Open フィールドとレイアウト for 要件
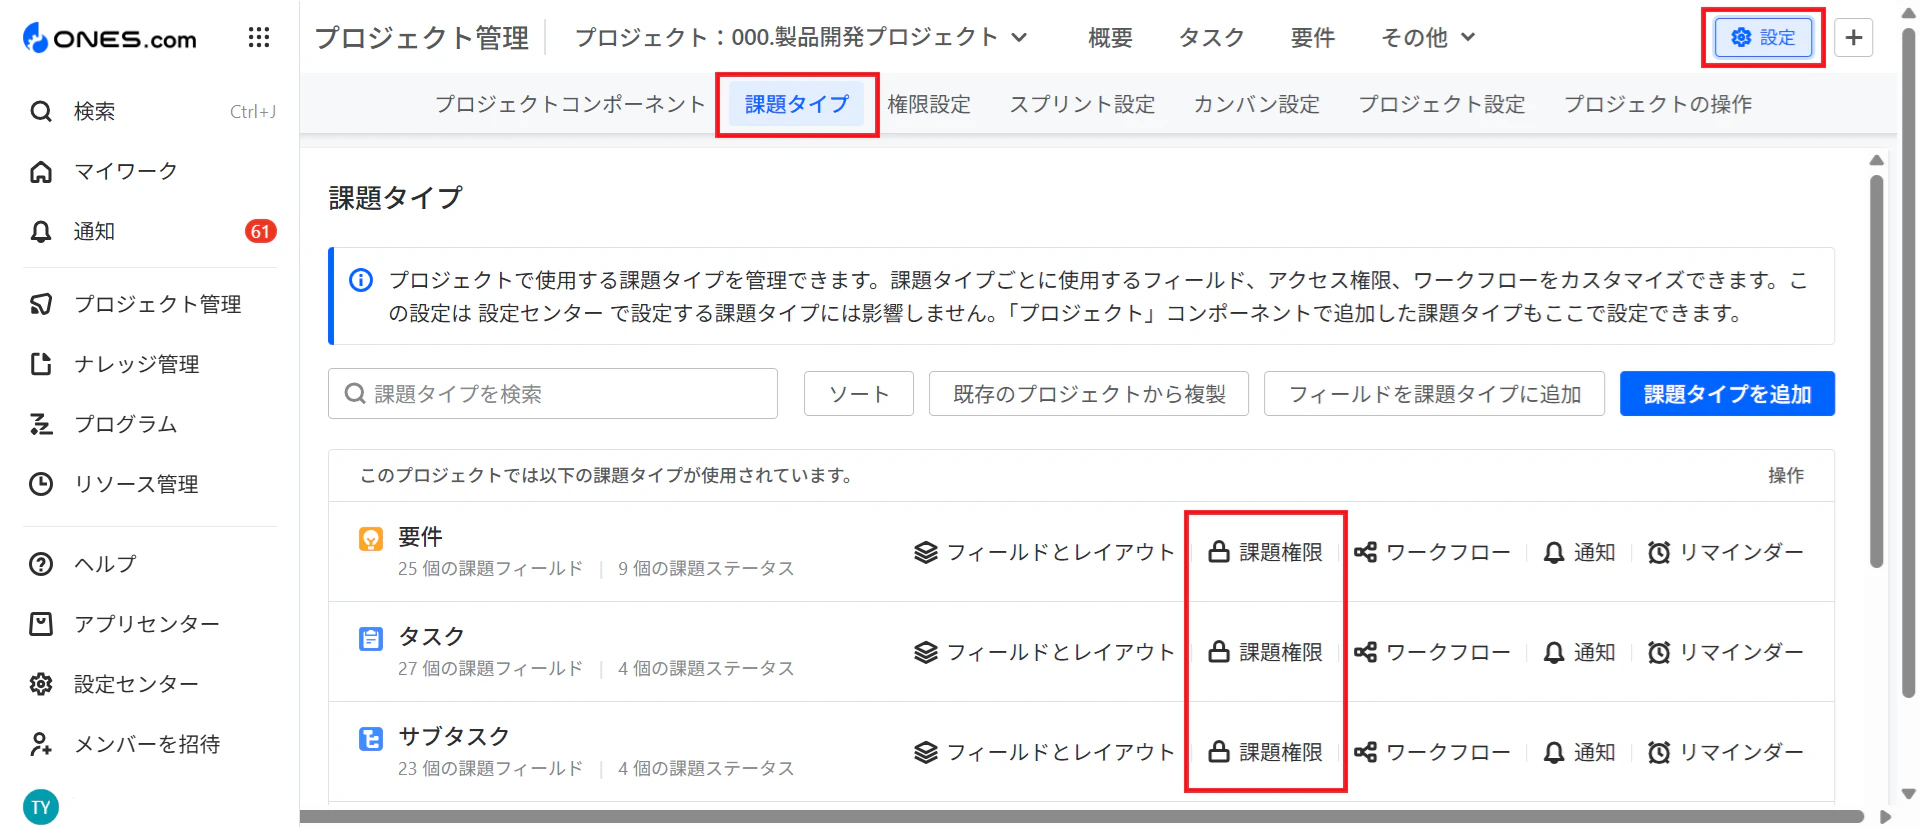Screen dimensions: 1920x827 1044,552
